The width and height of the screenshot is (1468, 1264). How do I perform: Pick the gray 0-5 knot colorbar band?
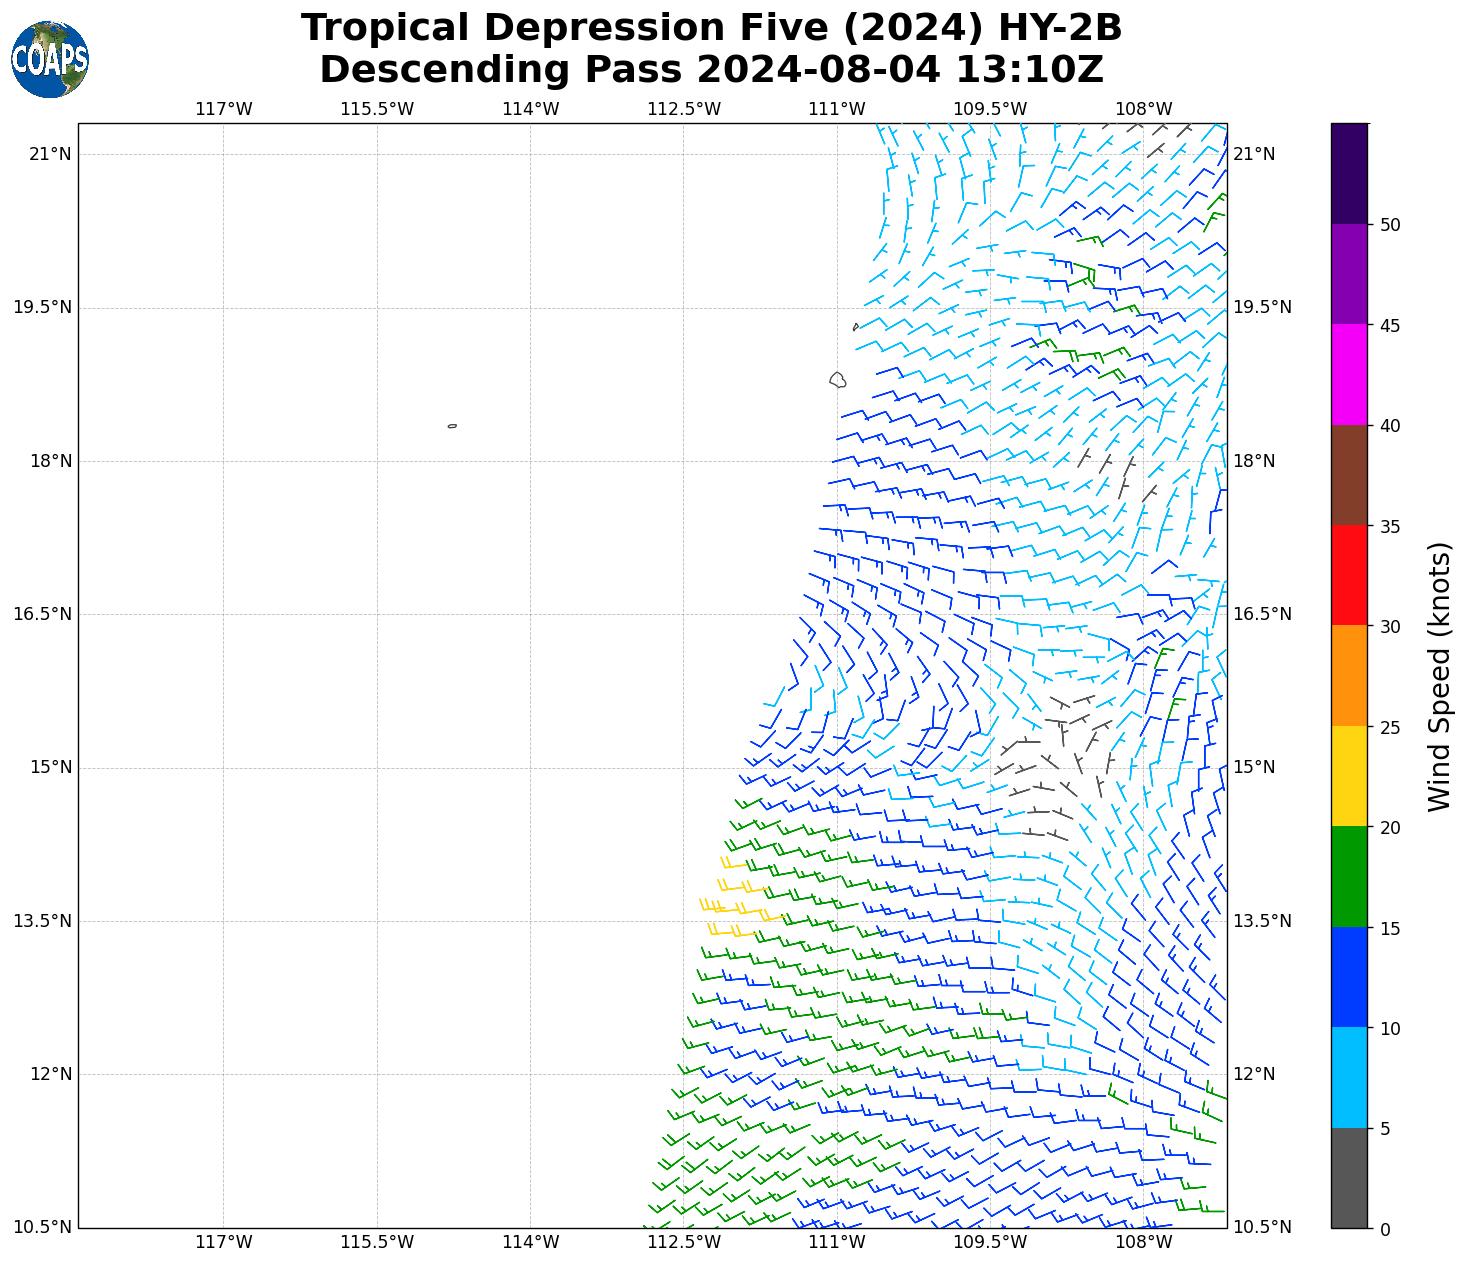[1349, 1178]
